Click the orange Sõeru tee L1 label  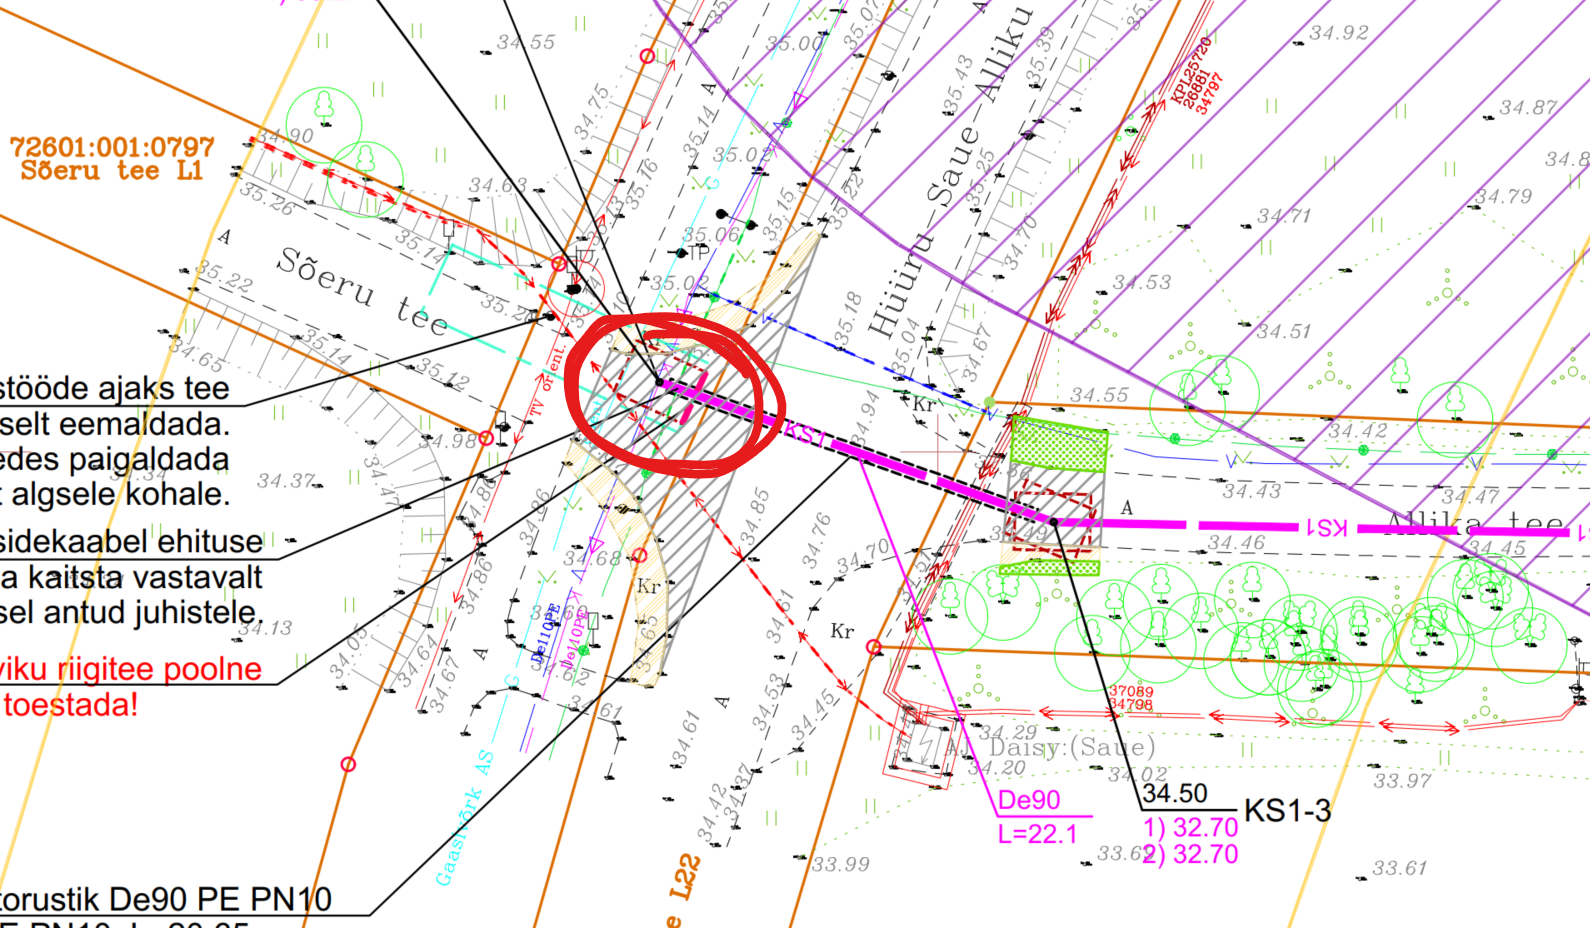[x=112, y=171]
